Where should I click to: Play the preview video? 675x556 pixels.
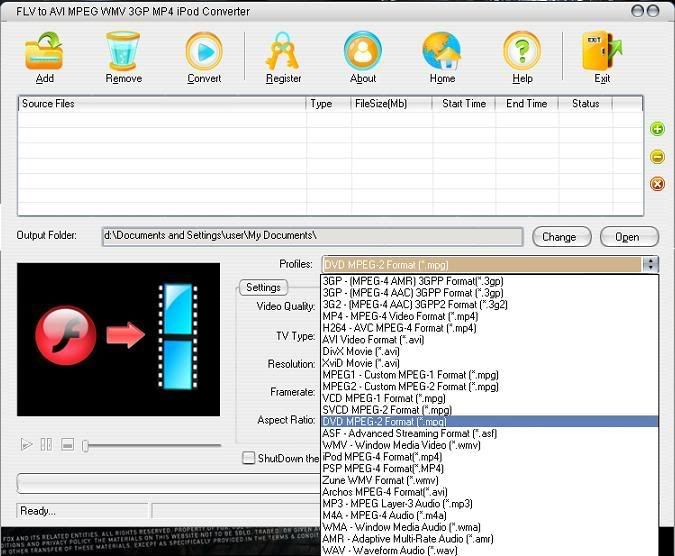[x=26, y=444]
